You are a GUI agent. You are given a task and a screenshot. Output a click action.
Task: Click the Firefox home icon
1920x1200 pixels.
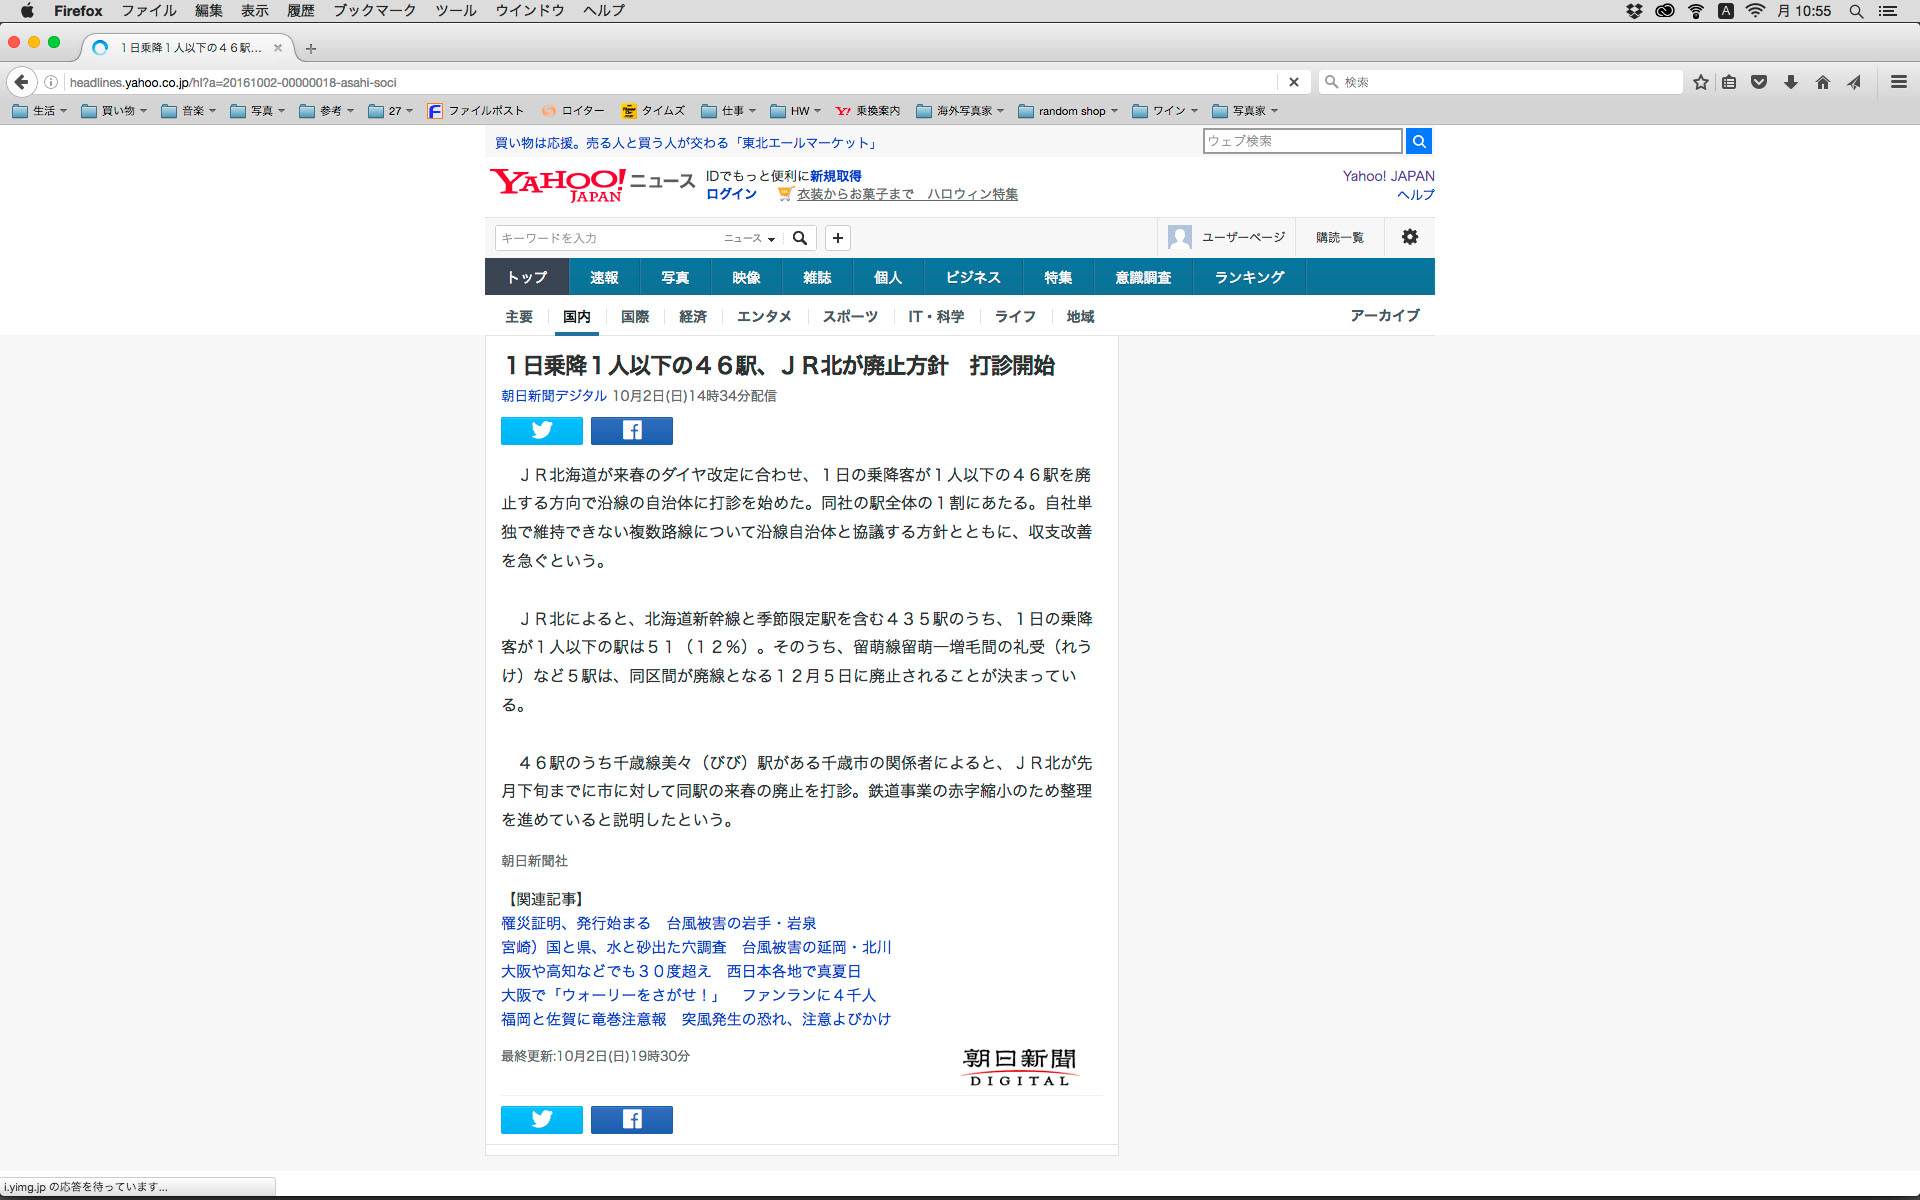[1822, 82]
